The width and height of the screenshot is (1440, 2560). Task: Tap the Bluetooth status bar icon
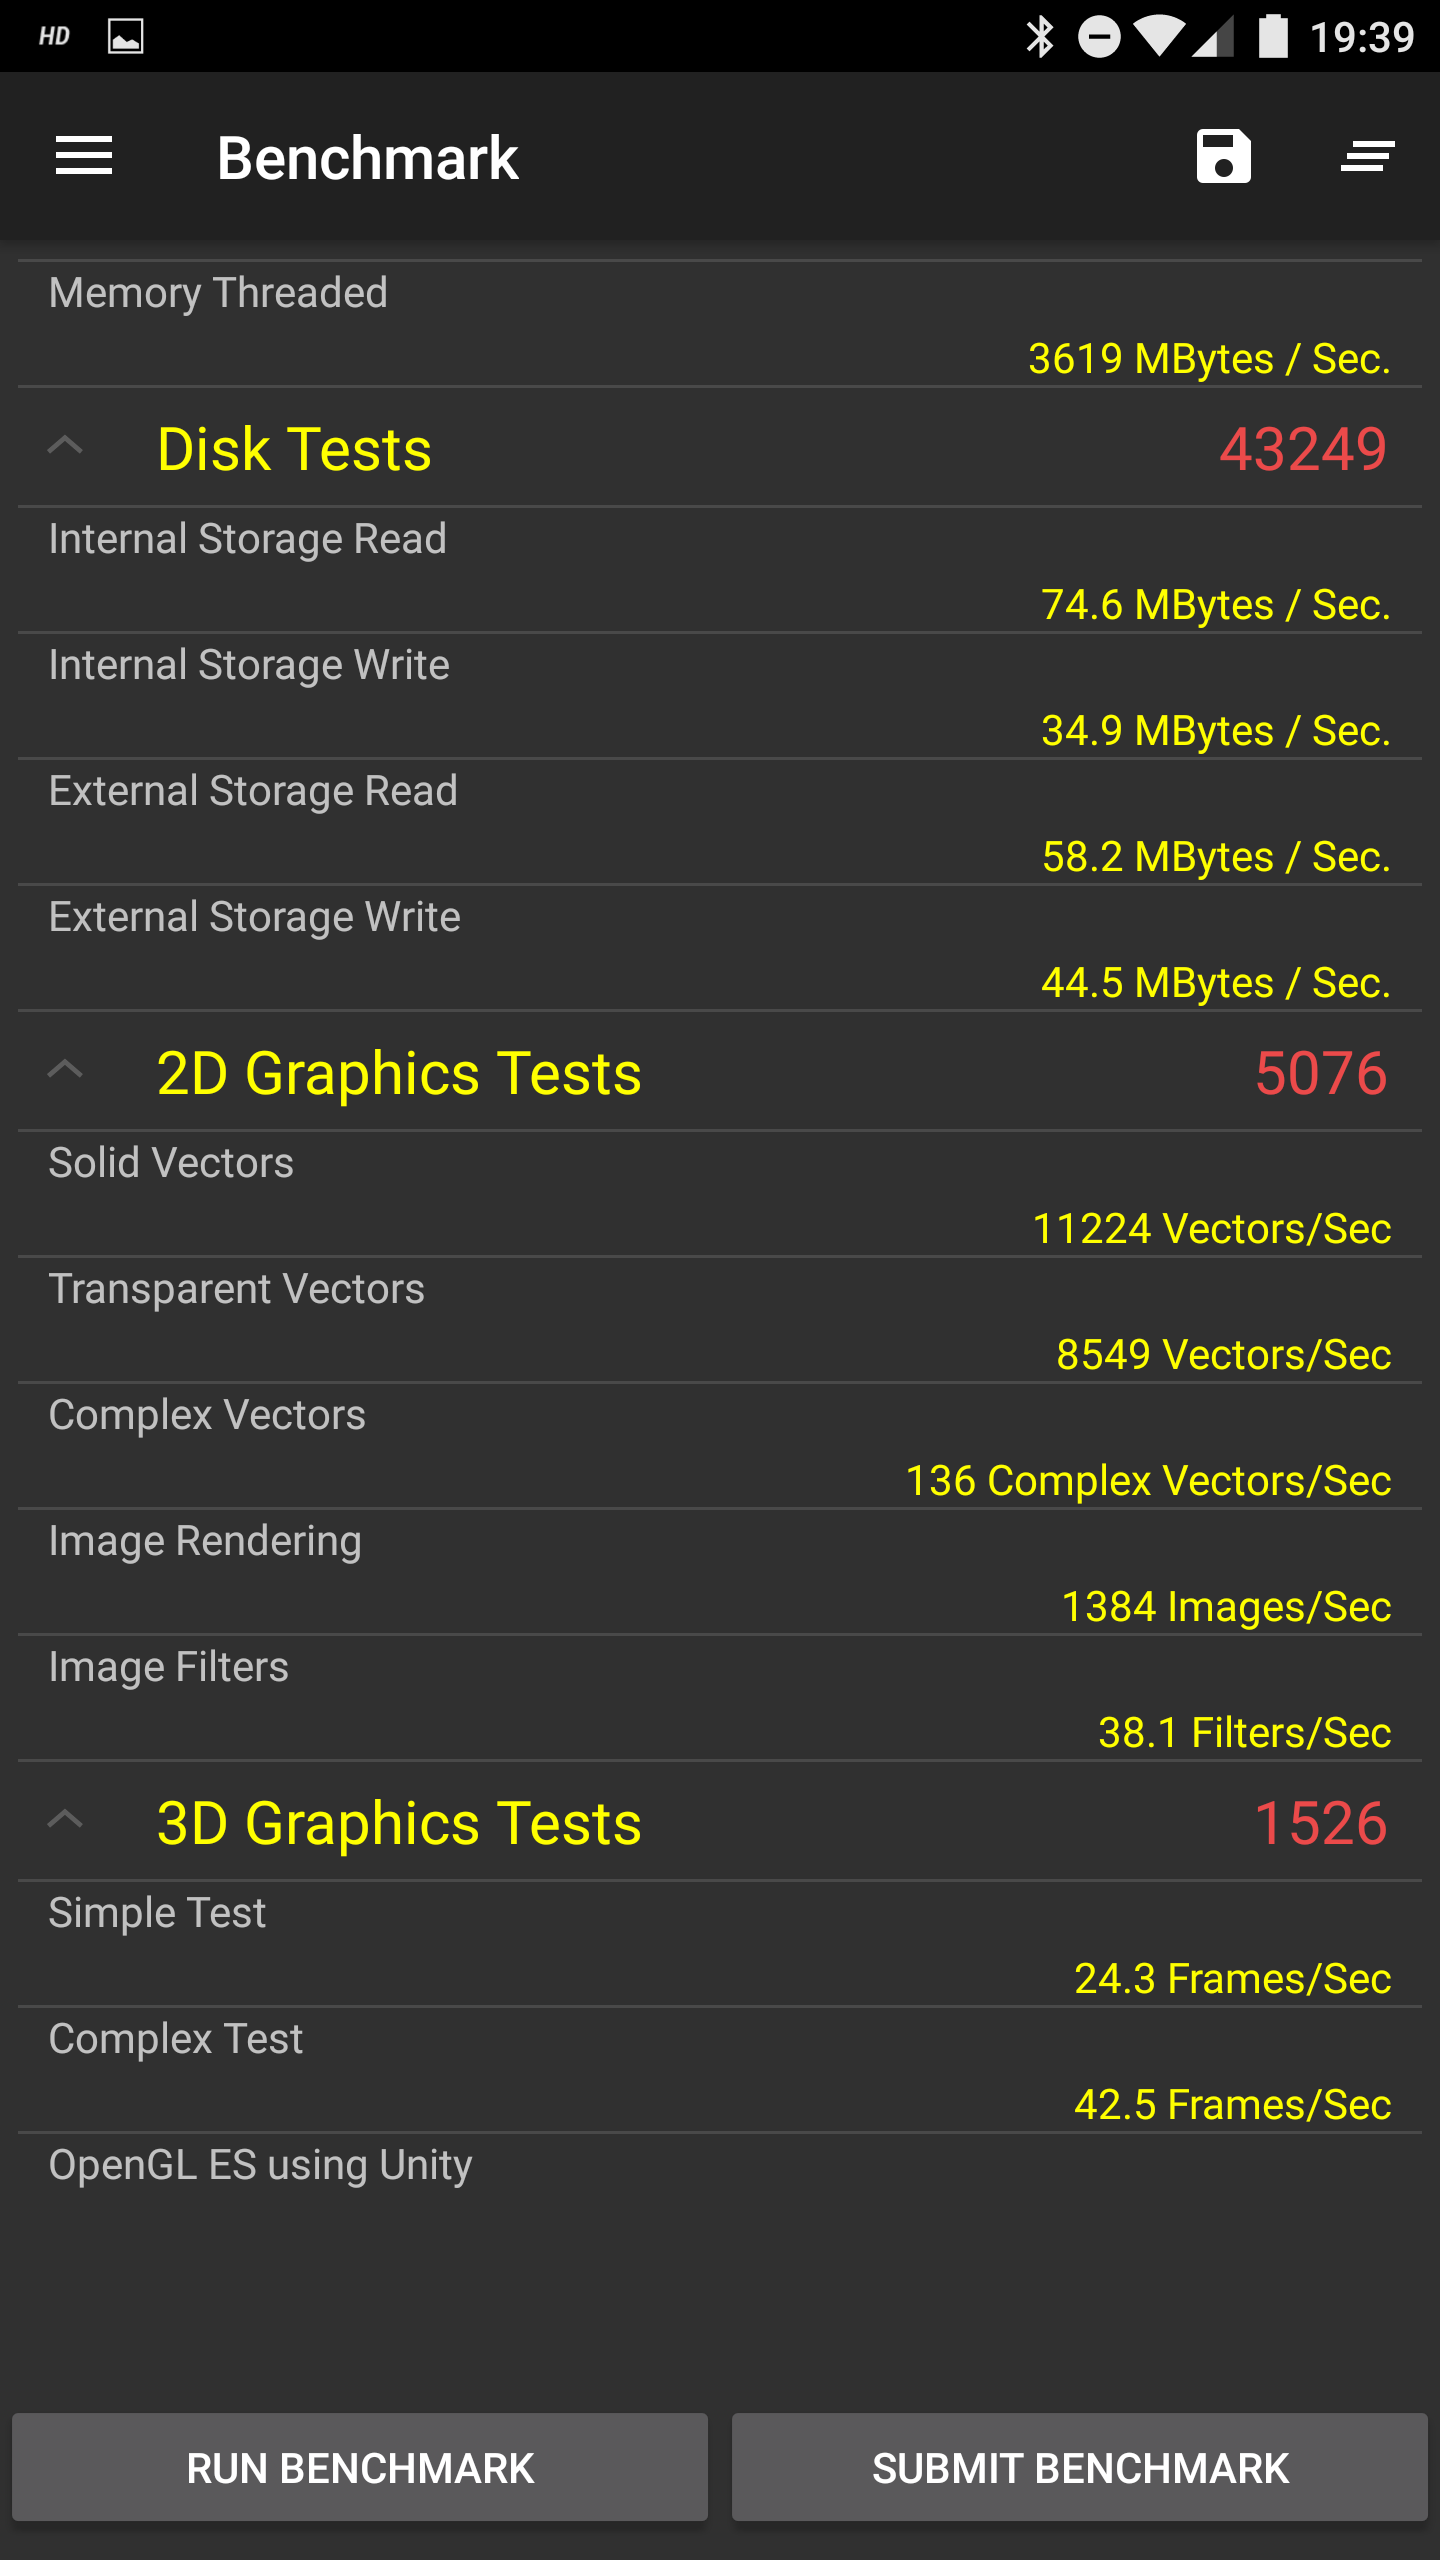point(1040,37)
